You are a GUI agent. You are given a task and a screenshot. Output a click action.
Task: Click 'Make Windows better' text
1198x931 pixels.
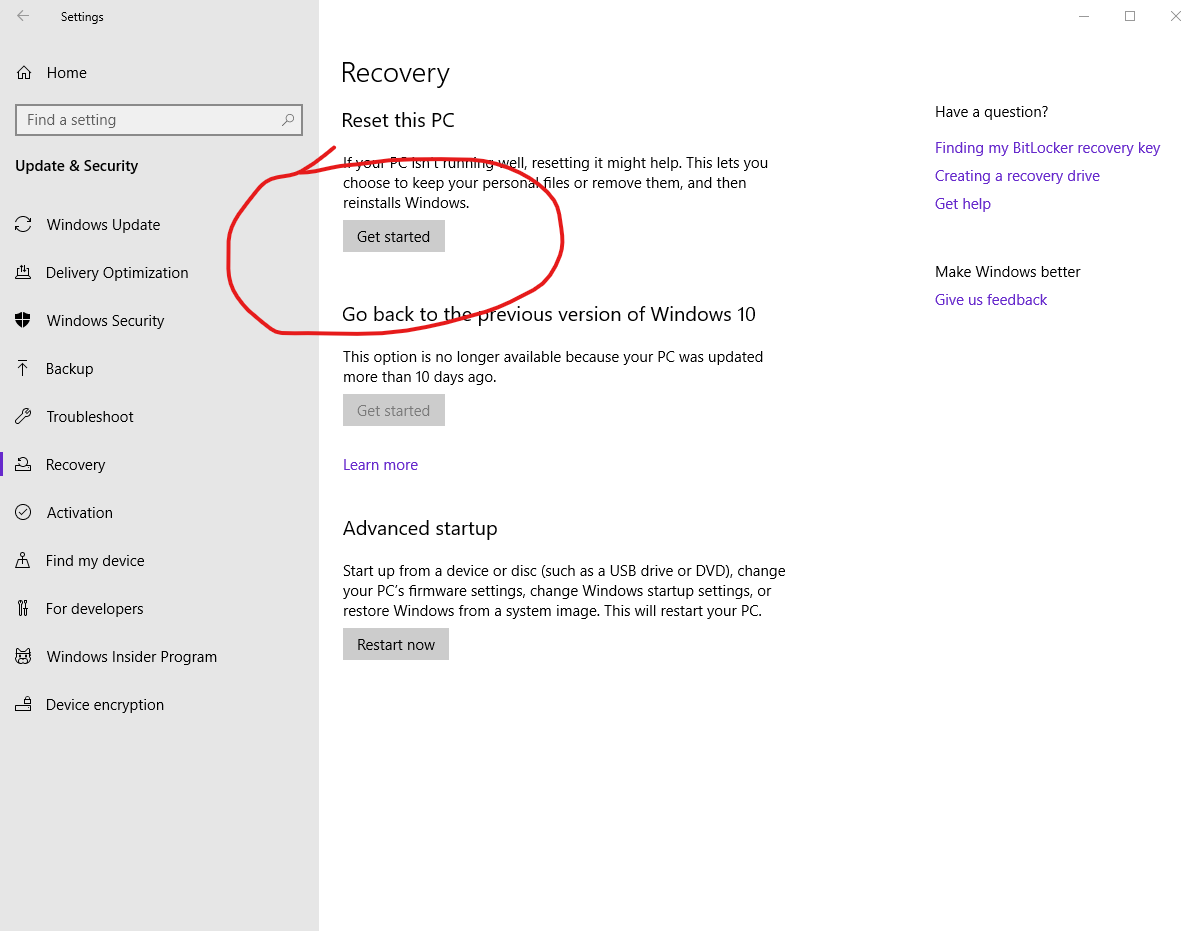pyautogui.click(x=1008, y=272)
